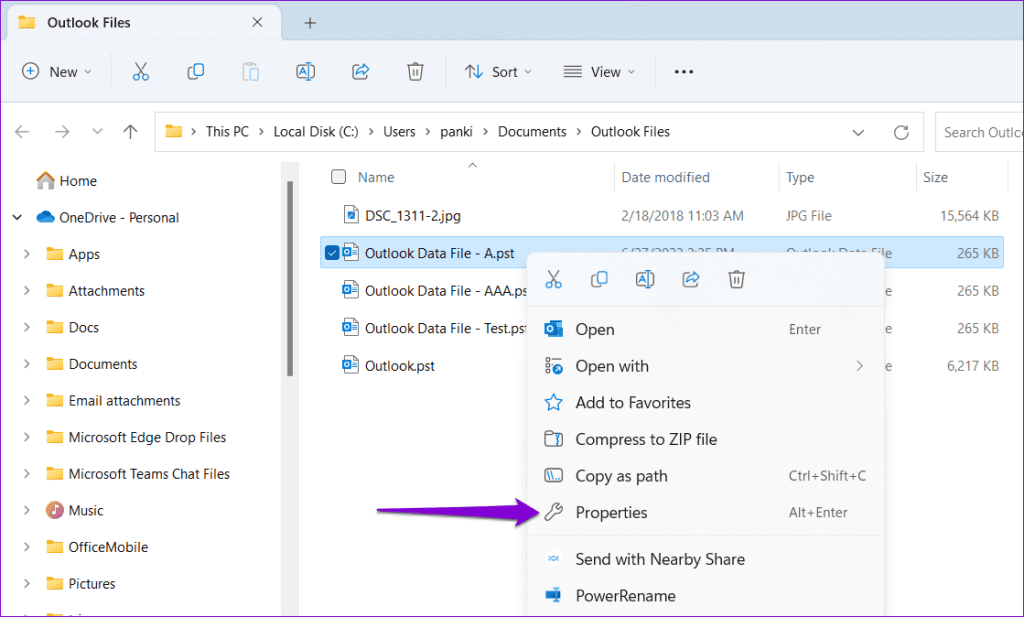Click the Cut scissors icon in the context menu
1024x617 pixels.
tap(553, 279)
